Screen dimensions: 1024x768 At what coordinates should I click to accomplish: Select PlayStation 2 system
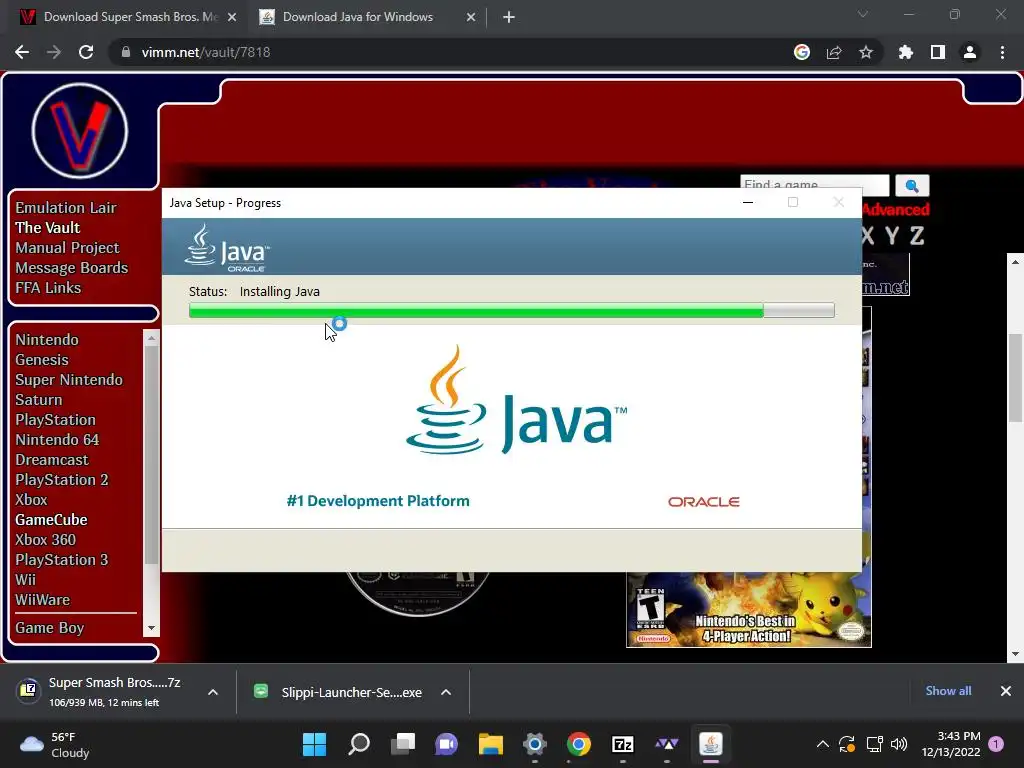[62, 480]
